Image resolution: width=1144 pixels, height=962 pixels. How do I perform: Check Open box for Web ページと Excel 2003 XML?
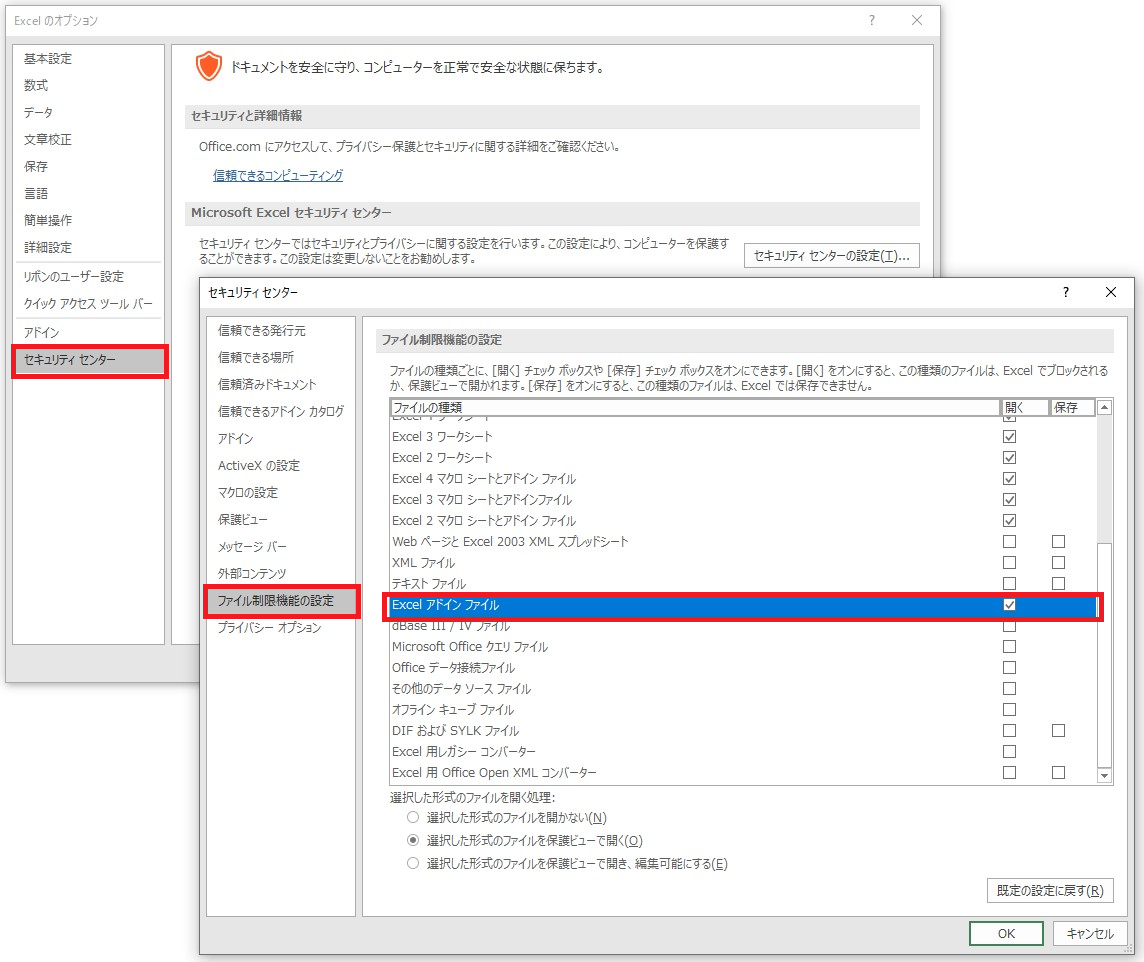click(1010, 542)
